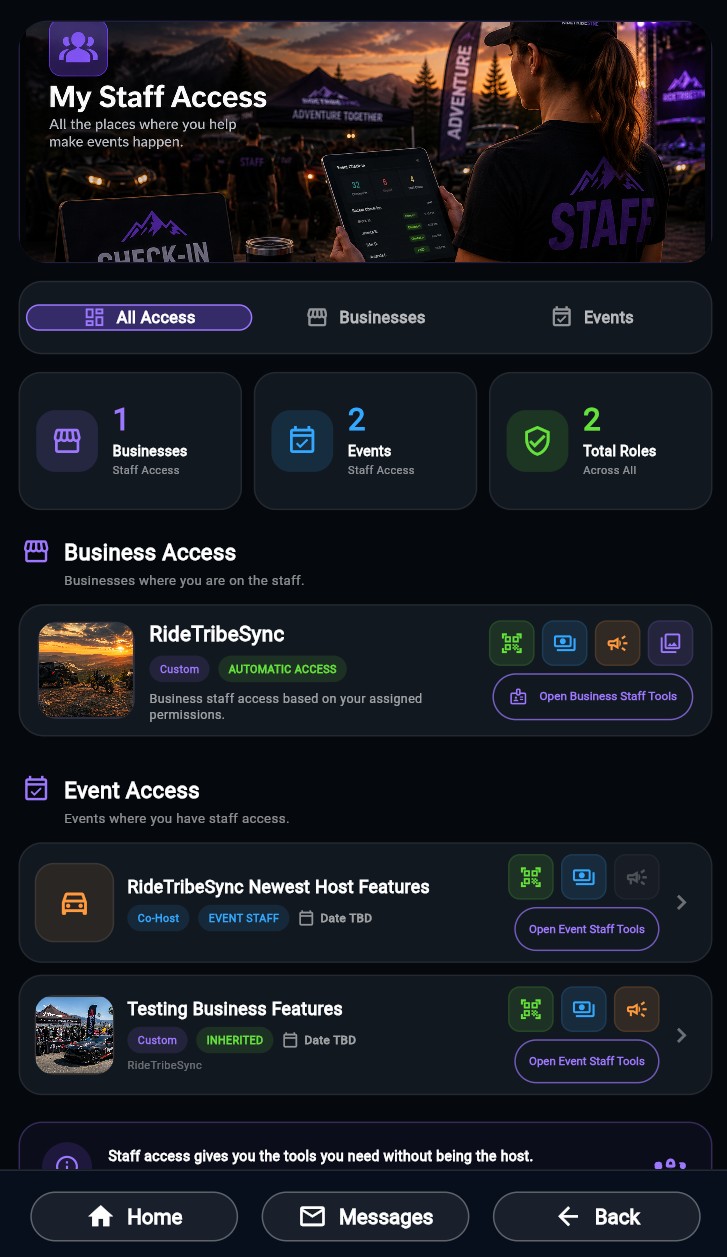Click the storefront icon in Businesses stat card
This screenshot has width=727, height=1257.
point(67,441)
